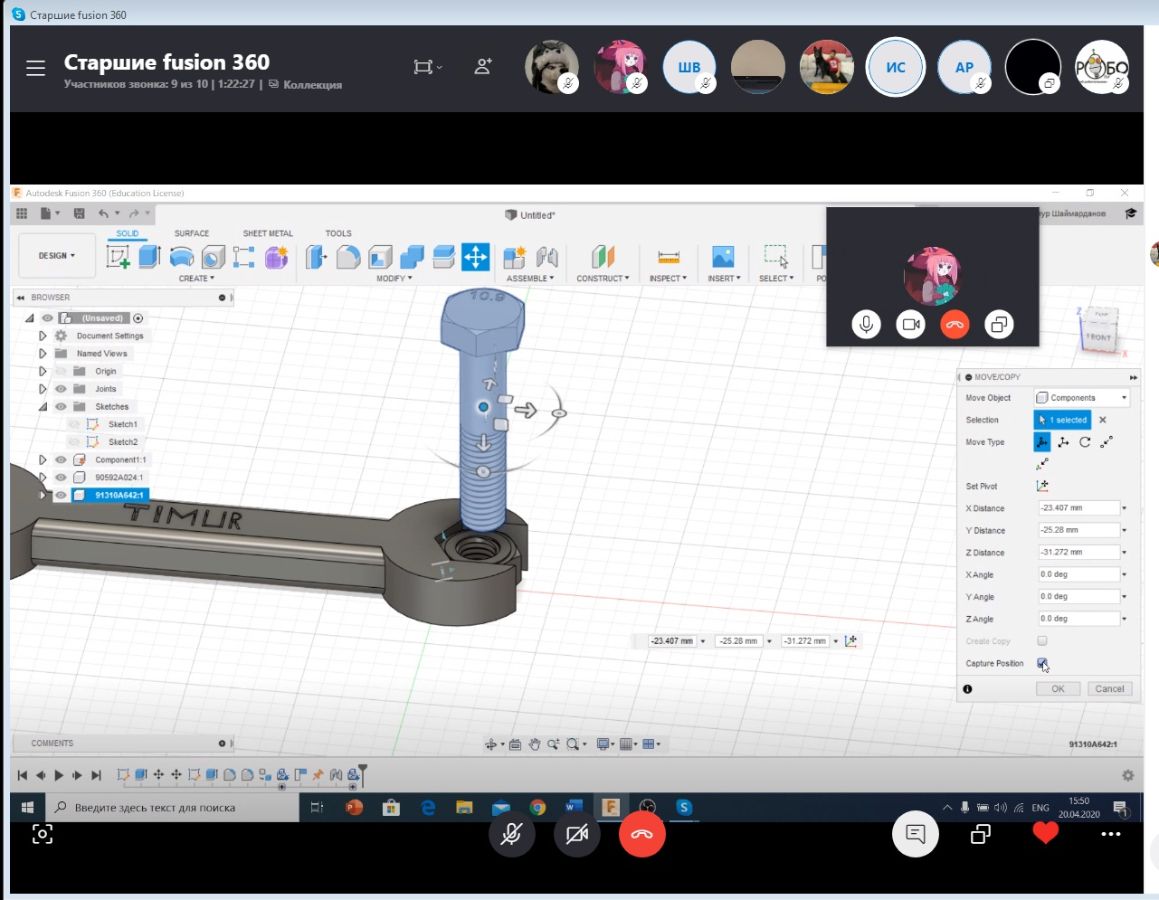Viewport: 1159px width, 900px height.
Task: Select the Revolve tool
Action: (181, 257)
